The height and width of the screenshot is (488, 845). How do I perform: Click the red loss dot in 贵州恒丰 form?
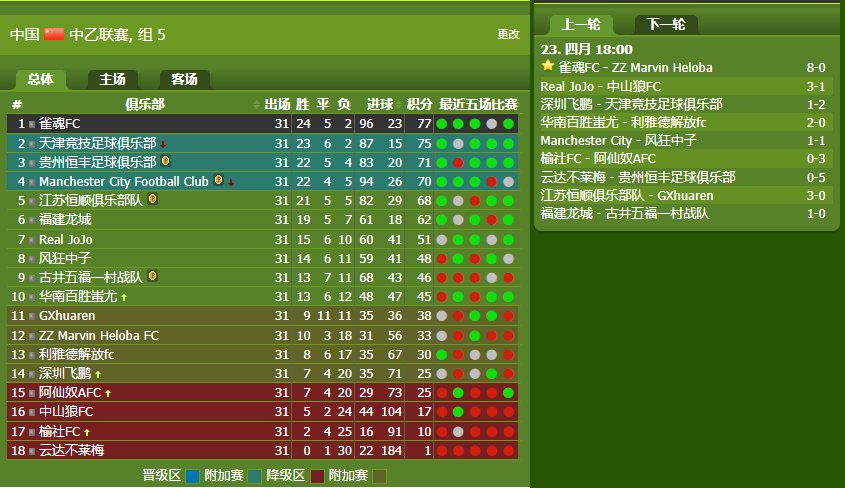[458, 163]
